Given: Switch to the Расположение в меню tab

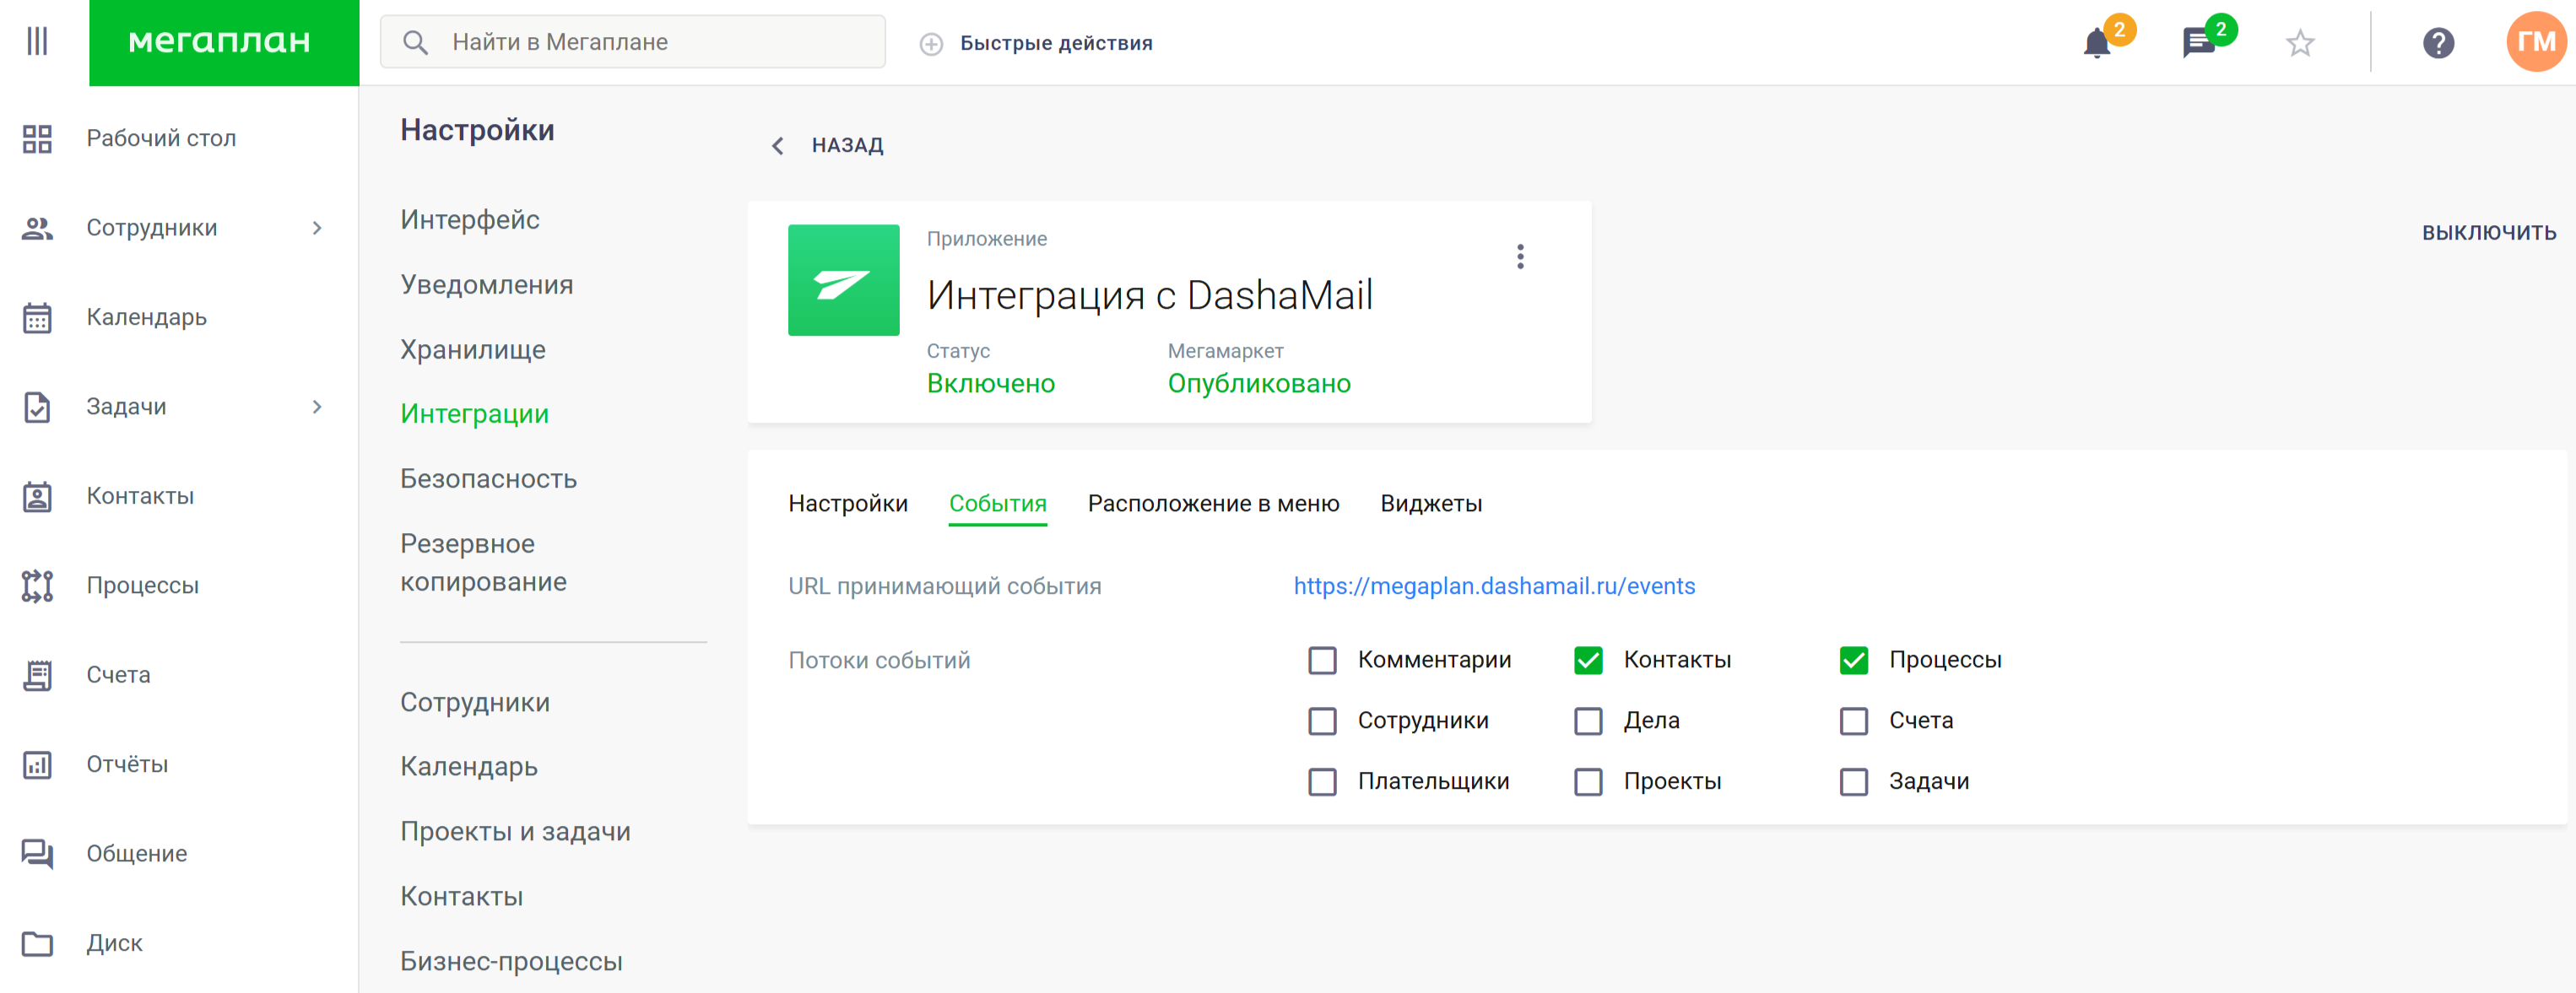Looking at the screenshot, I should pyautogui.click(x=1213, y=504).
